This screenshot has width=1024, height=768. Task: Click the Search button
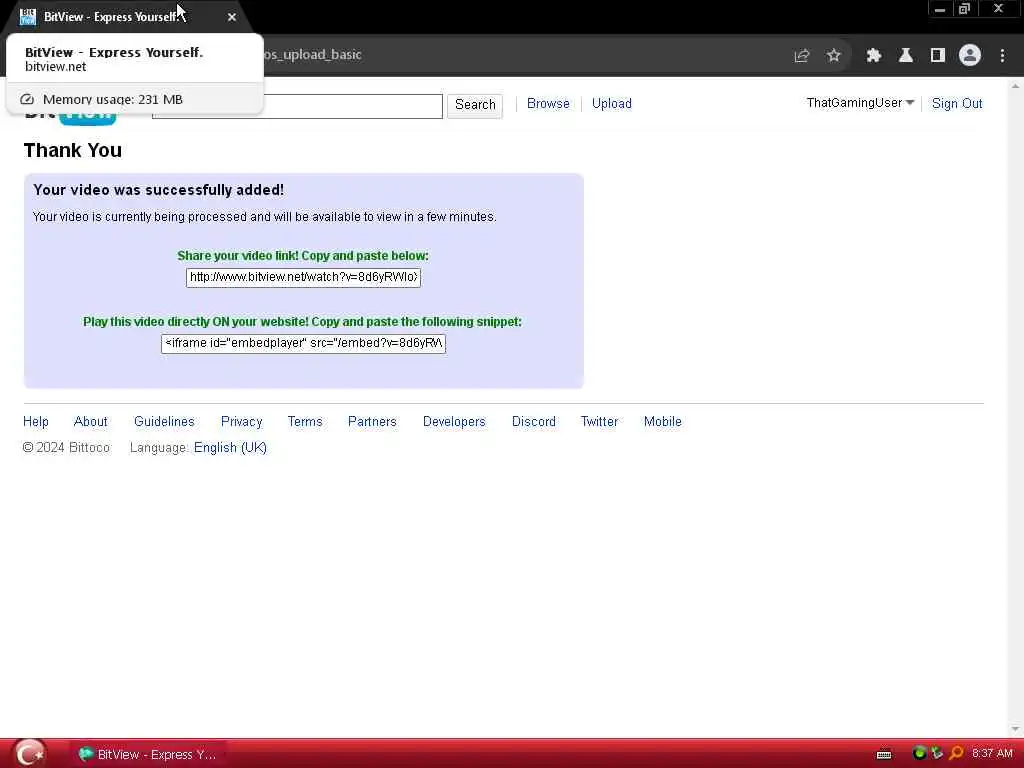click(x=475, y=104)
